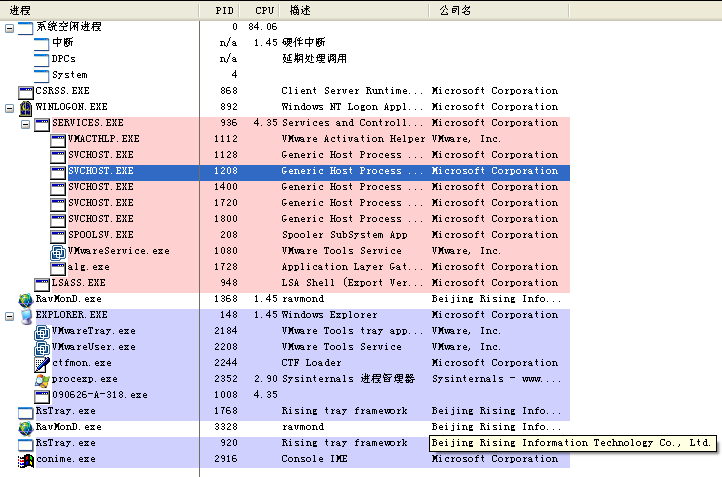
Task: Select the procexp.exe process name
Action: click(x=85, y=379)
